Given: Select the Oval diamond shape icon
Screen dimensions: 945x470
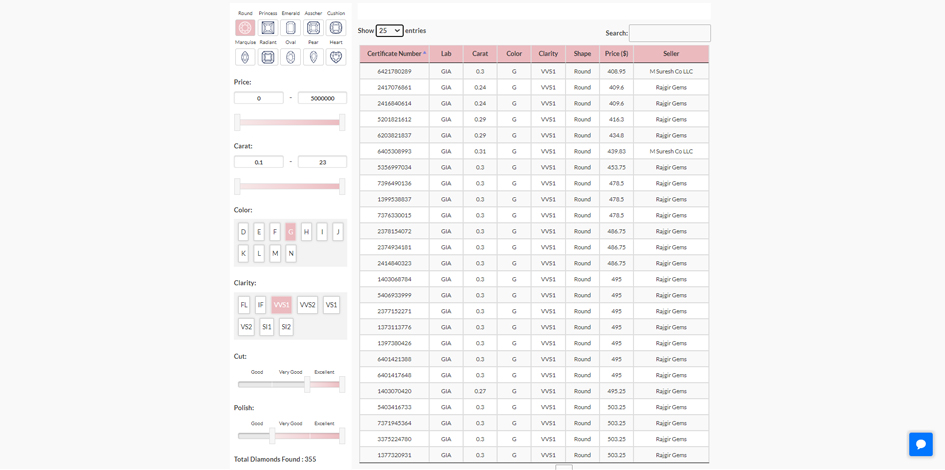Looking at the screenshot, I should [290, 57].
